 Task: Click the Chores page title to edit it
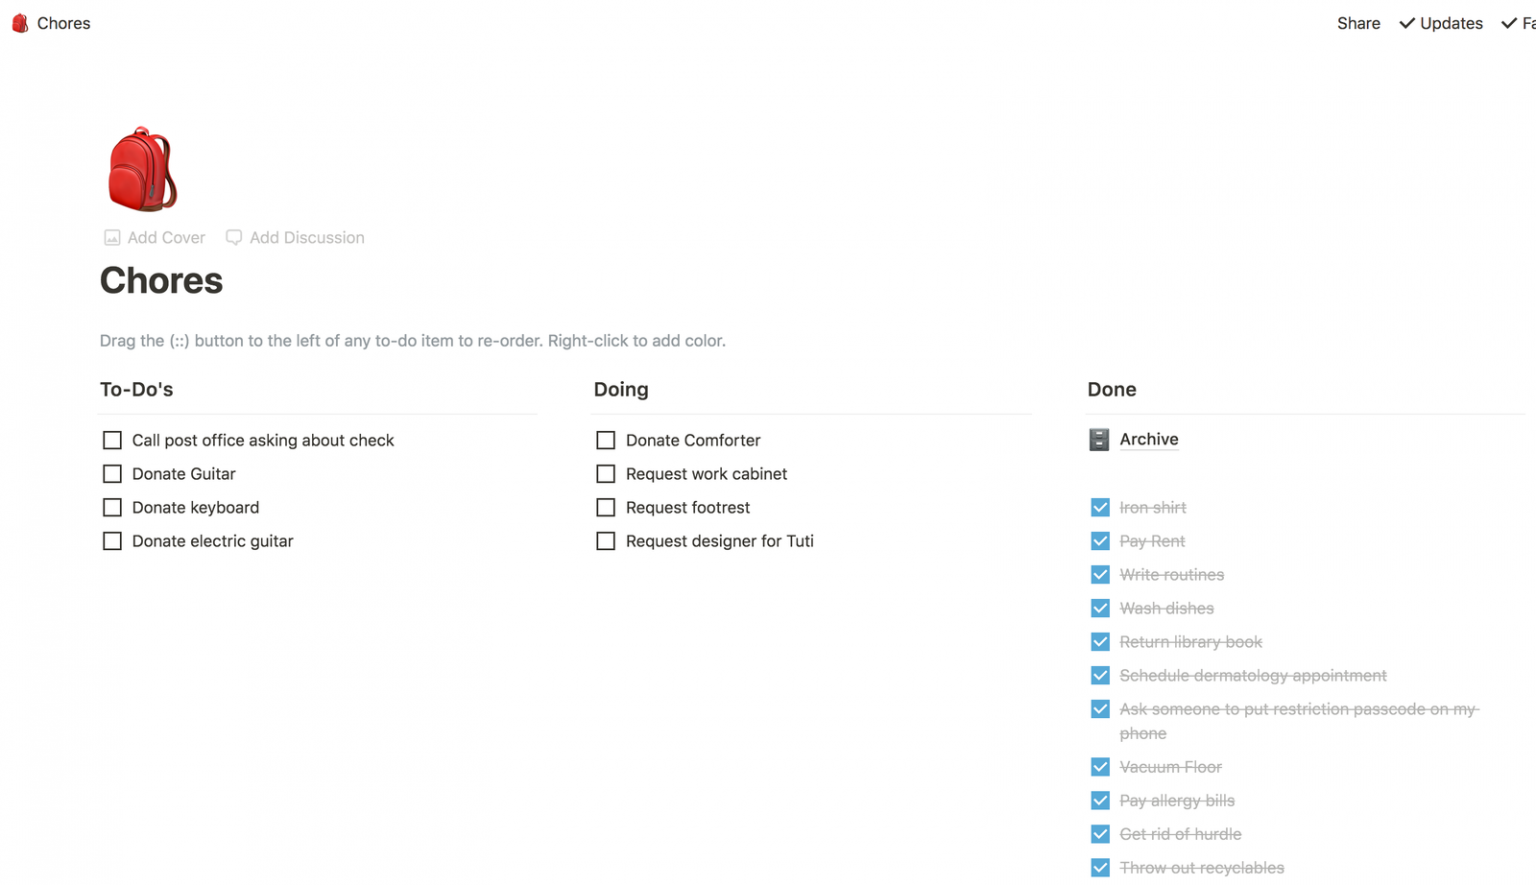click(x=161, y=281)
